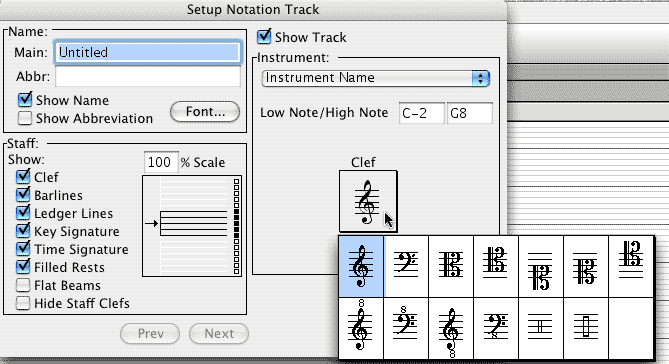Choose the C clef hanging below the staff

[x=541, y=266]
